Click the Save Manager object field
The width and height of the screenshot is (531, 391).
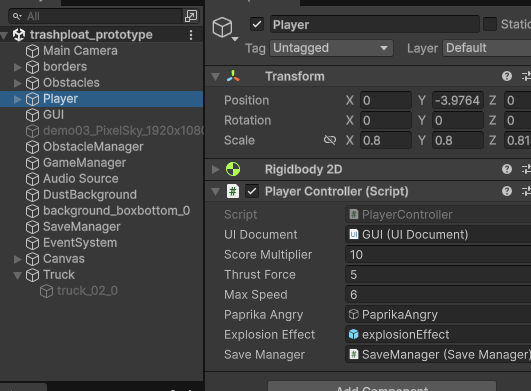[438, 354]
